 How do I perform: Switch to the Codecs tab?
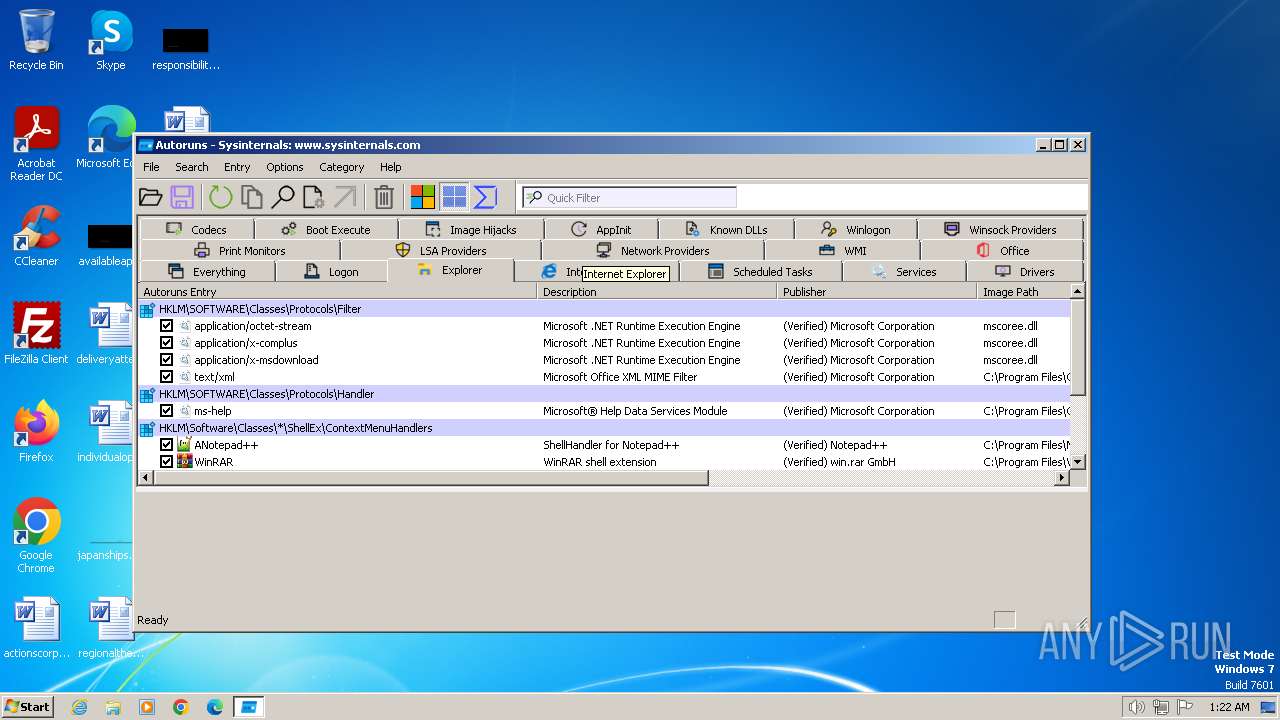click(197, 230)
